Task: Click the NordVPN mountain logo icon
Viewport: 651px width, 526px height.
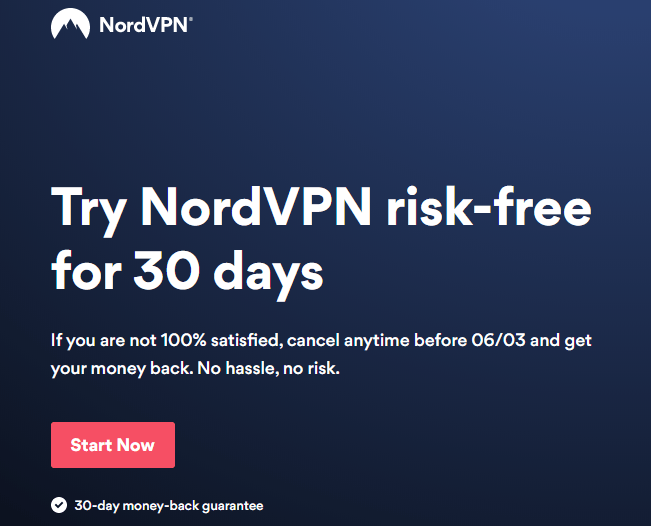Action: 70,24
